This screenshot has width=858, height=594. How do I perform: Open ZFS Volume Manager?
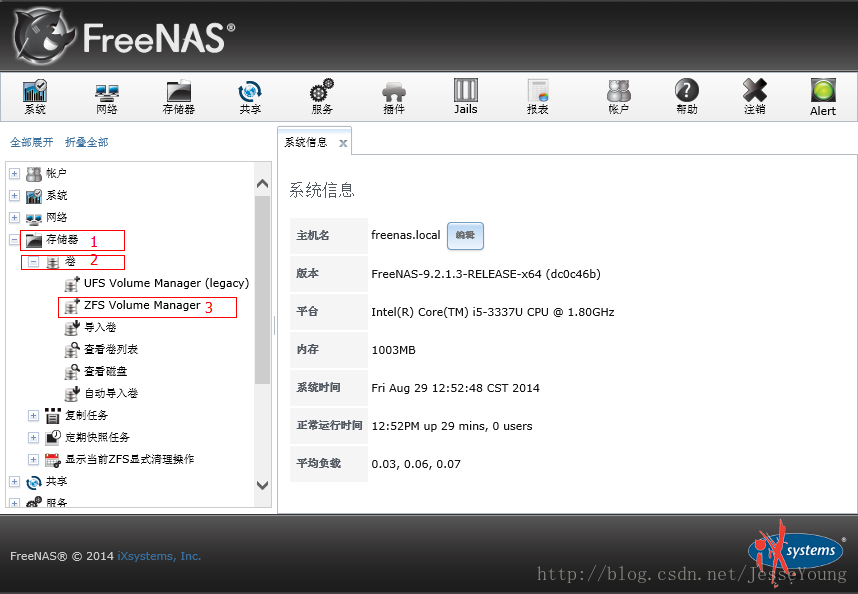point(142,305)
